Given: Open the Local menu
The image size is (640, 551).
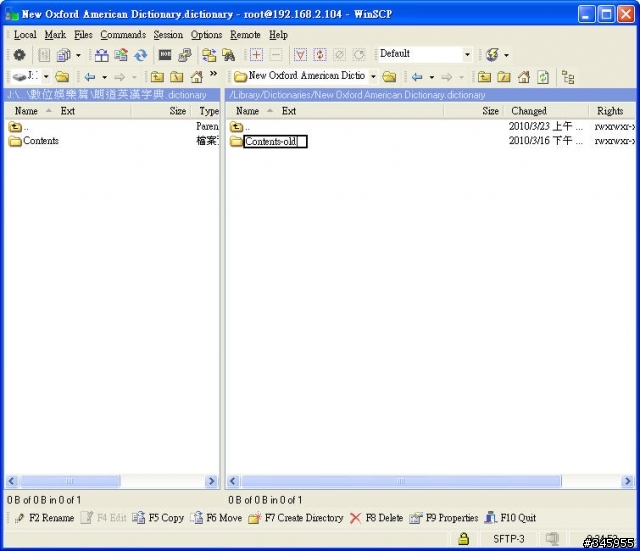Looking at the screenshot, I should (25, 35).
